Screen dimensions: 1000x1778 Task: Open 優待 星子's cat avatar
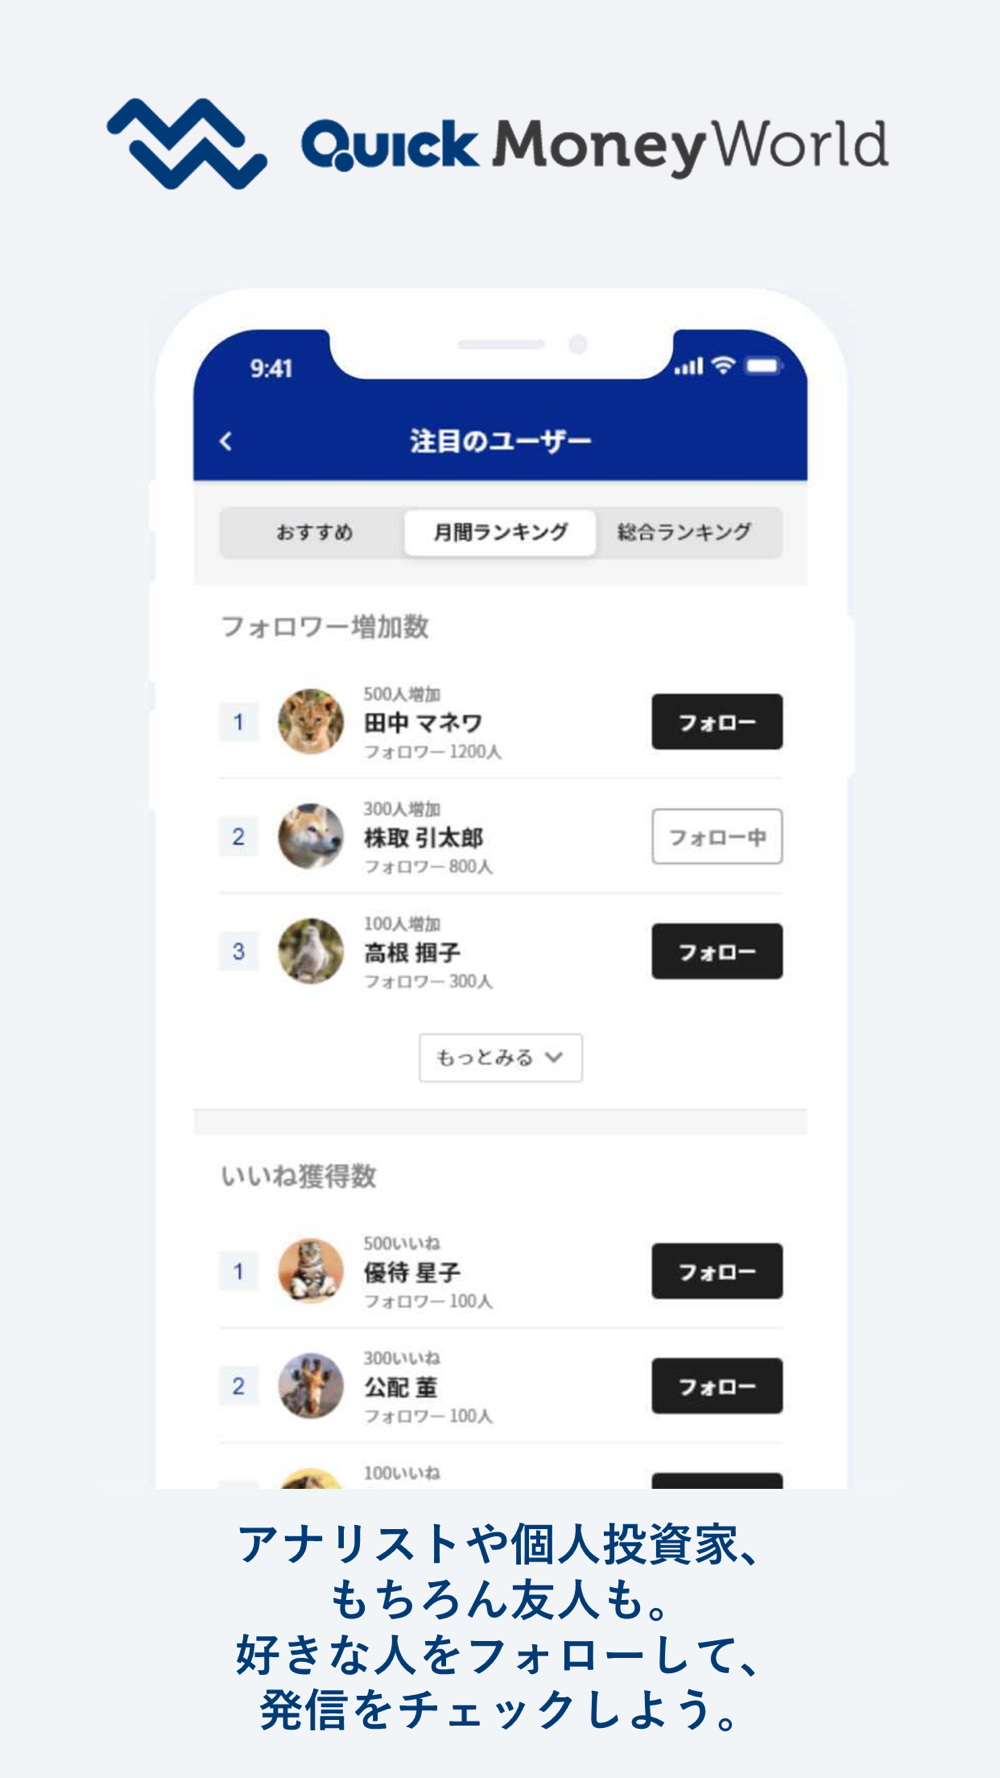point(310,1271)
